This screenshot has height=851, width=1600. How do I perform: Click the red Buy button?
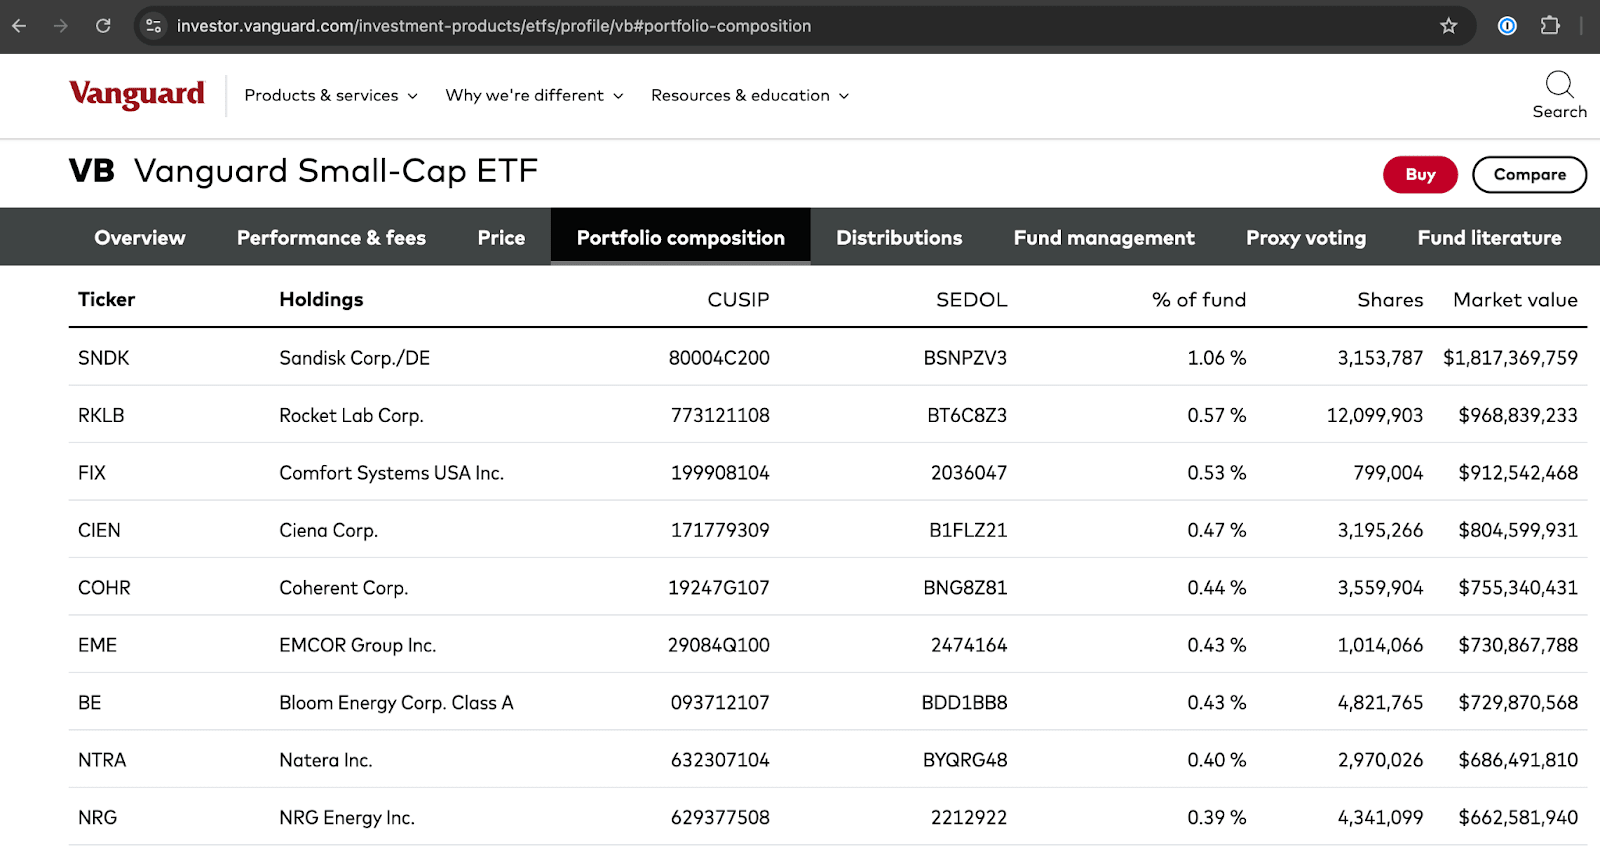[x=1420, y=174]
